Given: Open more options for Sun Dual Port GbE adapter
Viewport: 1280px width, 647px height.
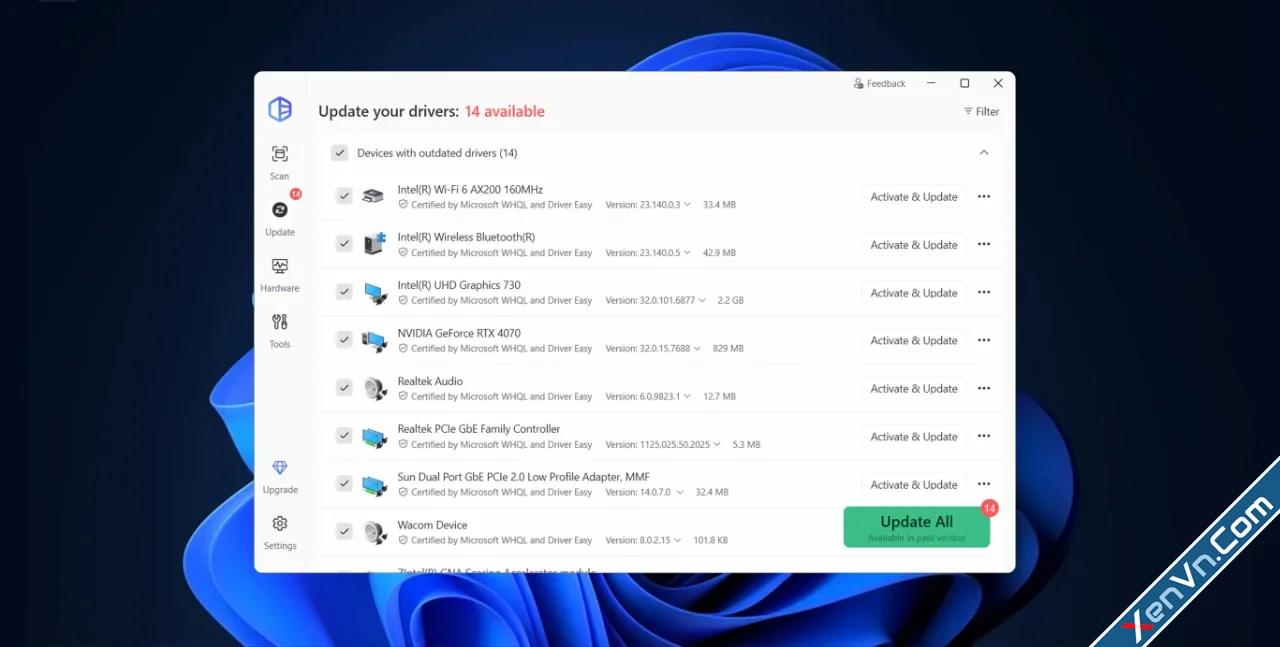Looking at the screenshot, I should pos(984,484).
